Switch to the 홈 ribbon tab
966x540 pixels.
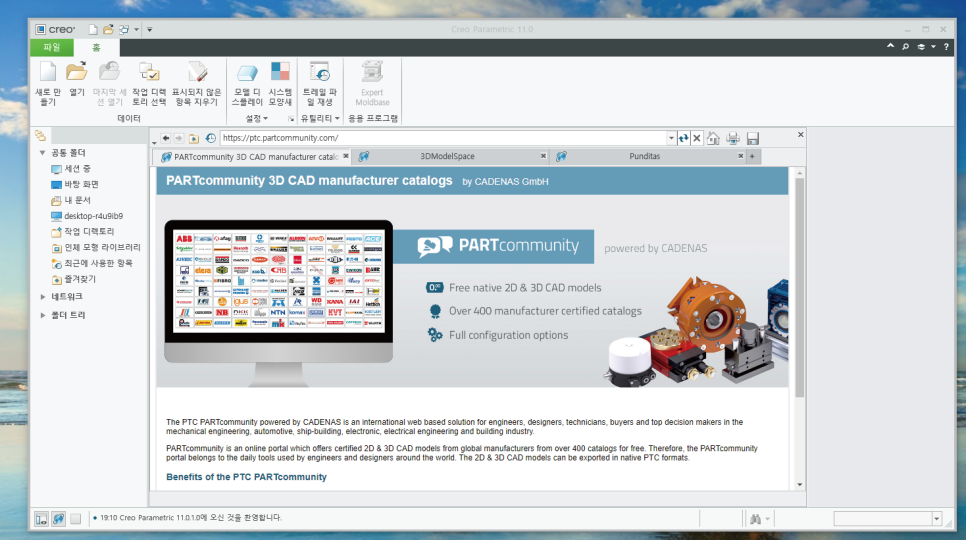pos(96,47)
